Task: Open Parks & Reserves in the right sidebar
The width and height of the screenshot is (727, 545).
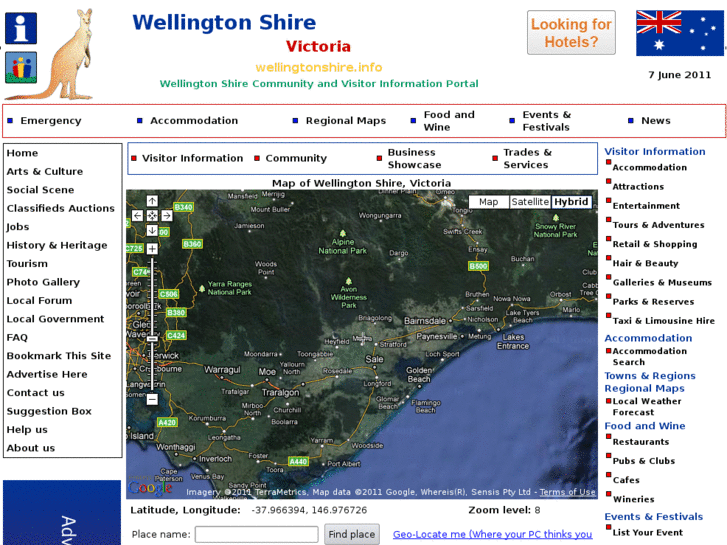Action: coord(653,301)
